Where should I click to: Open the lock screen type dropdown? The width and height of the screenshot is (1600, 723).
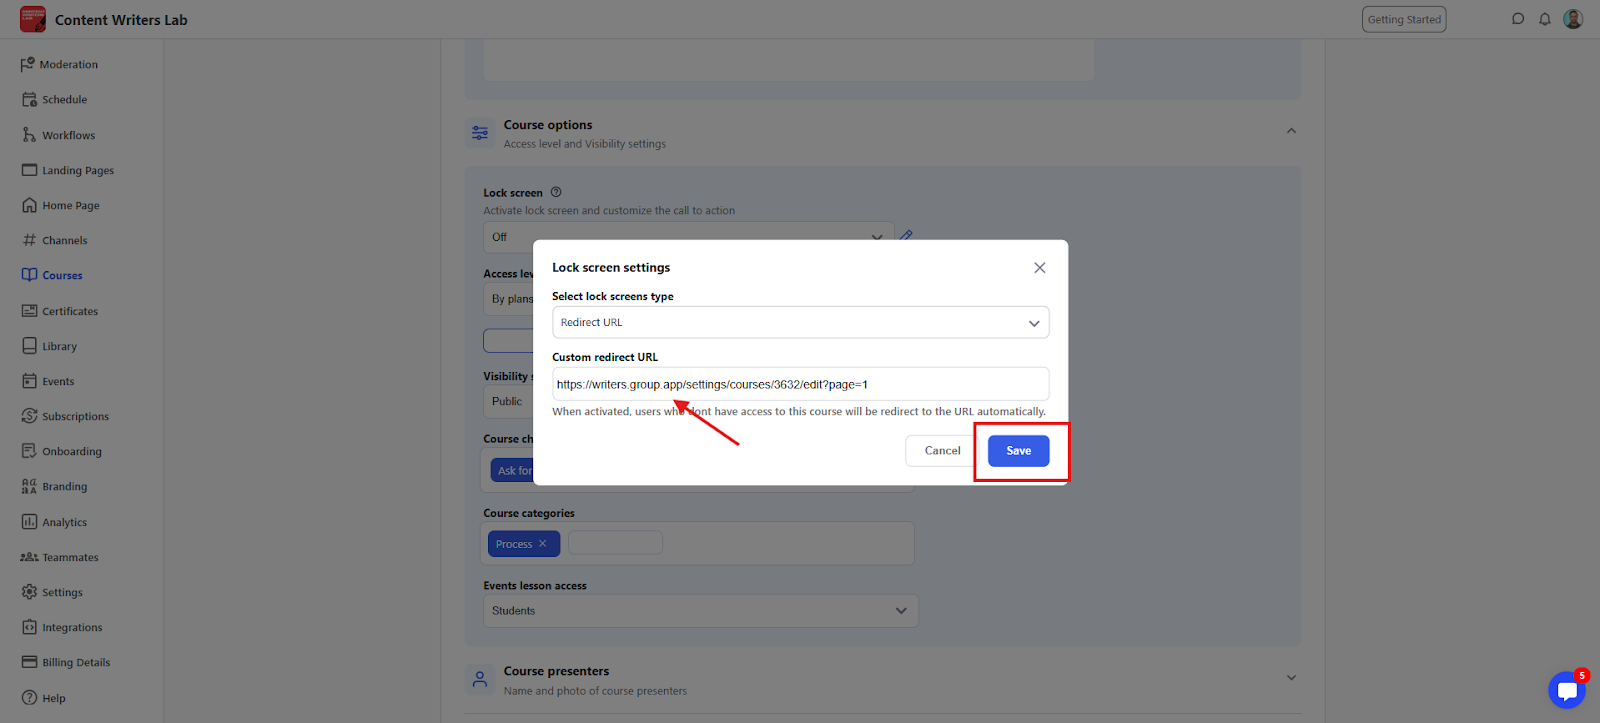pyautogui.click(x=800, y=322)
